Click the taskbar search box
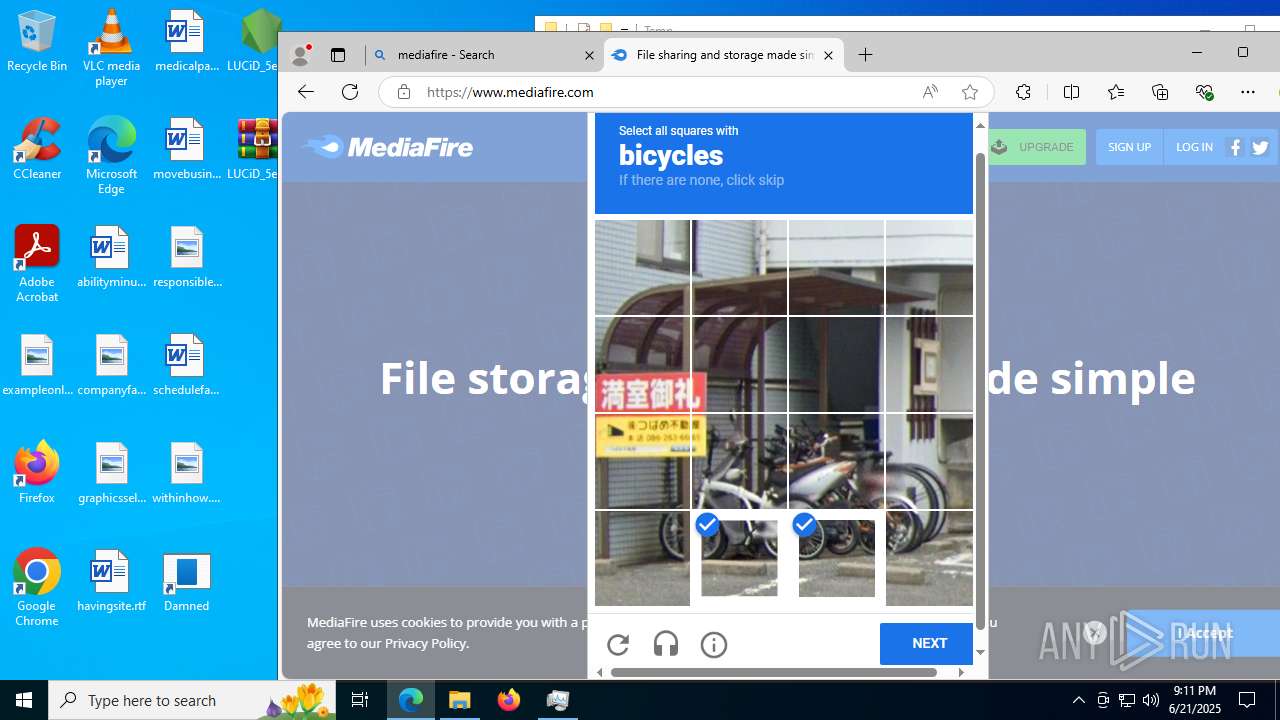This screenshot has width=1280, height=720. [x=190, y=700]
